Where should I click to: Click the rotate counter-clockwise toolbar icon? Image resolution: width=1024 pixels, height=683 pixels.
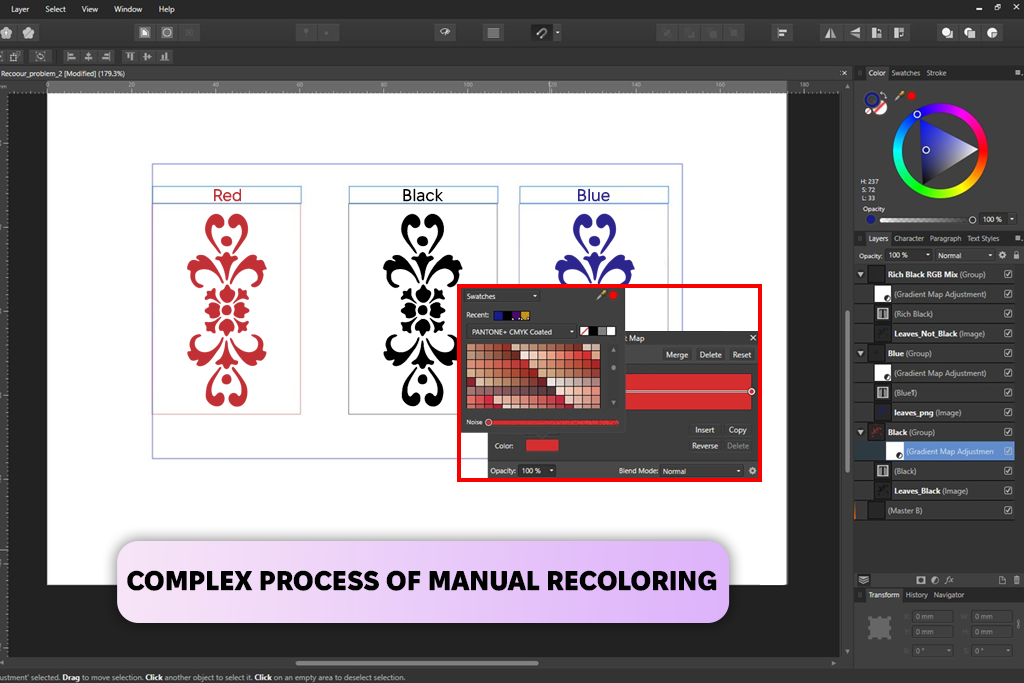[x=876, y=33]
